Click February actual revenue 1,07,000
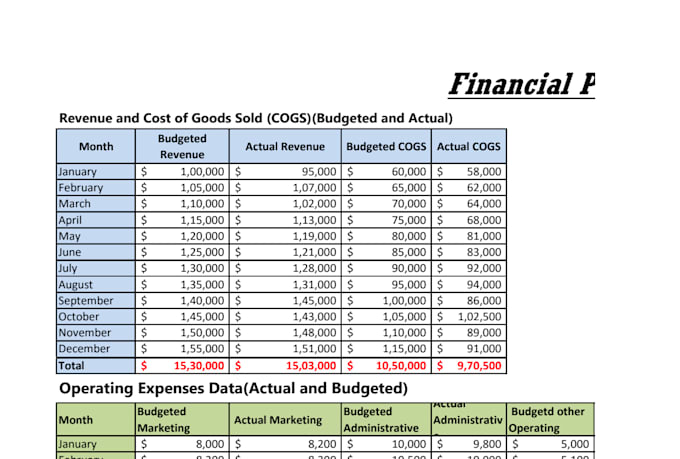This screenshot has width=680, height=459. 285,187
